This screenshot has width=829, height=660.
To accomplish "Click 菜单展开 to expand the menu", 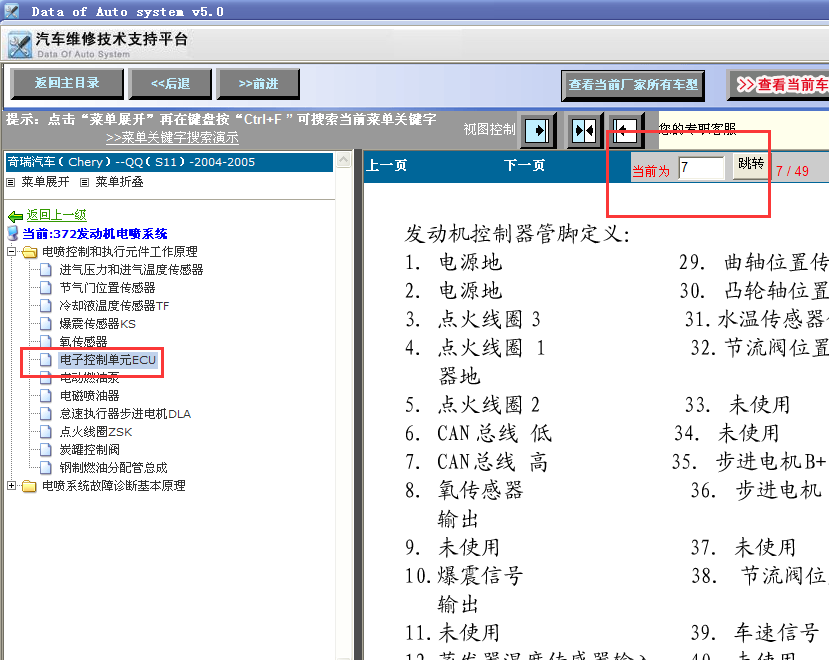I will click(45, 182).
